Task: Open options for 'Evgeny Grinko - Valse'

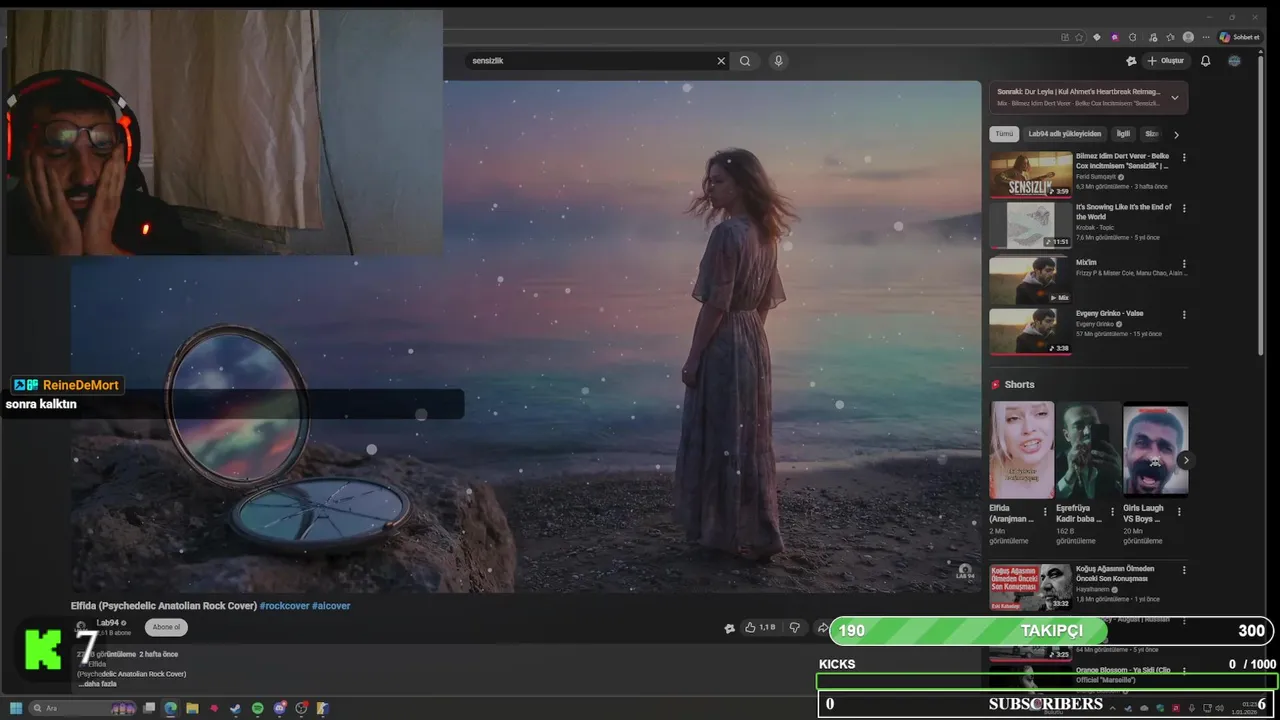Action: pyautogui.click(x=1184, y=314)
